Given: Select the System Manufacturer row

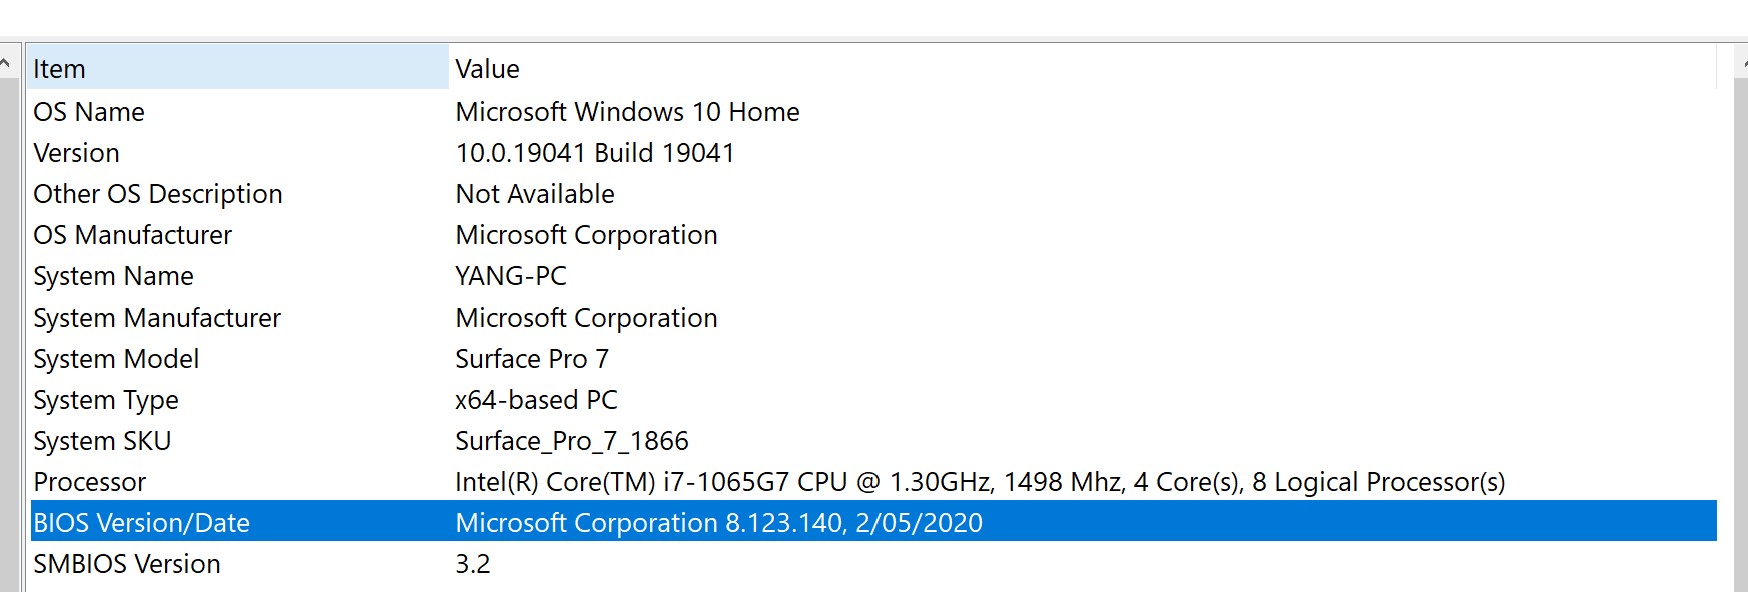Looking at the screenshot, I should pyautogui.click(x=873, y=317).
